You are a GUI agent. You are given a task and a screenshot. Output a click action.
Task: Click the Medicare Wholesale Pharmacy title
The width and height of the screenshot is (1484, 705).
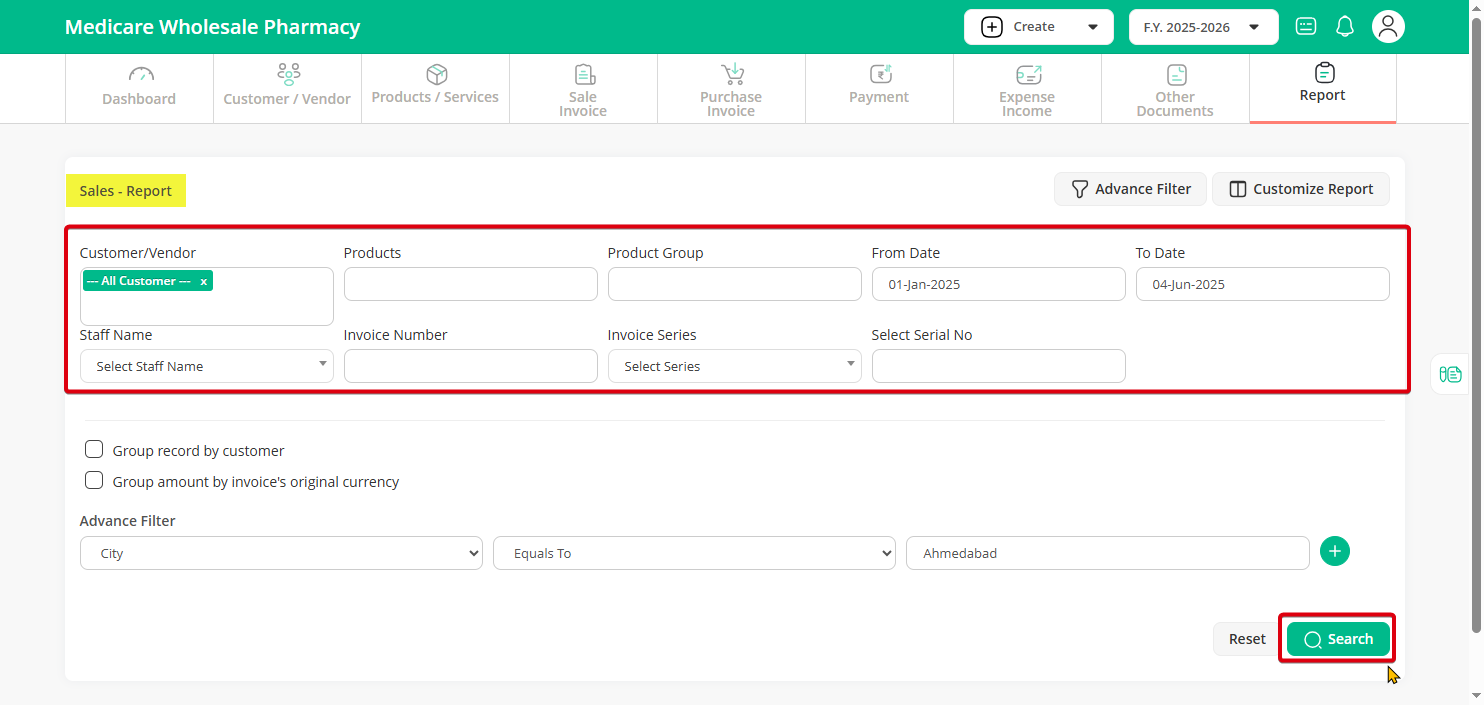click(212, 27)
